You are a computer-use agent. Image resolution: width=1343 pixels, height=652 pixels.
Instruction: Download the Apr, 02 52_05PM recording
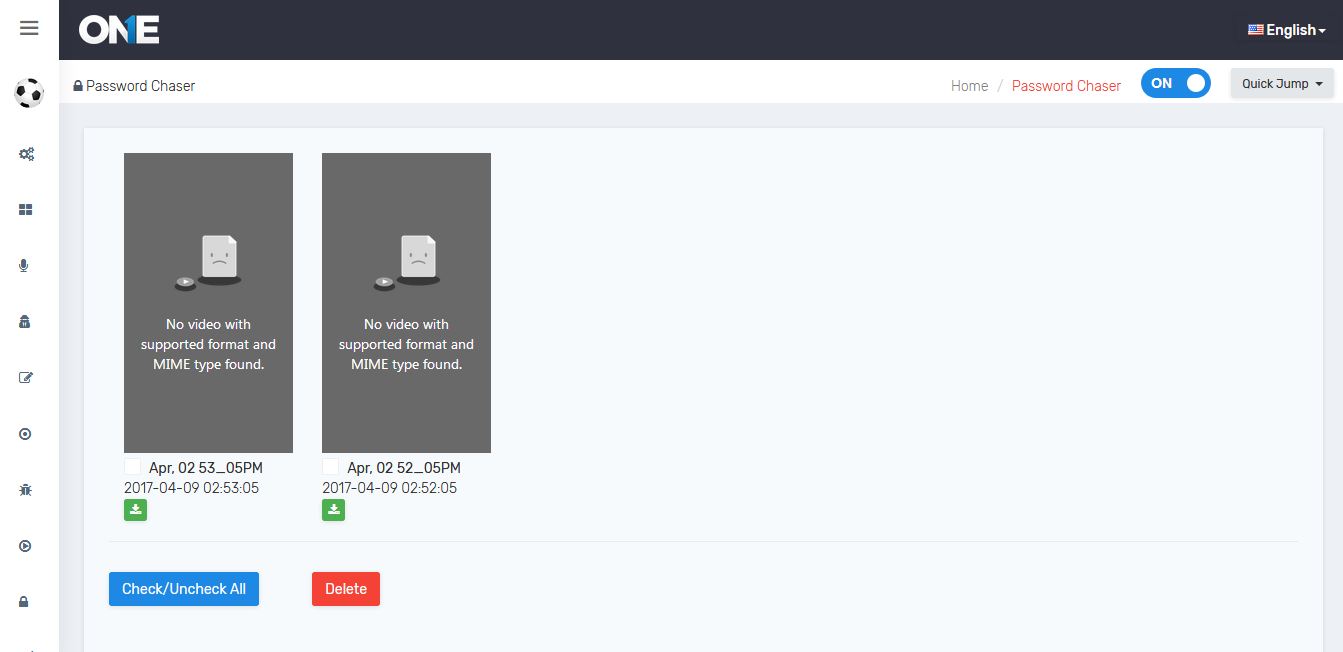click(333, 511)
